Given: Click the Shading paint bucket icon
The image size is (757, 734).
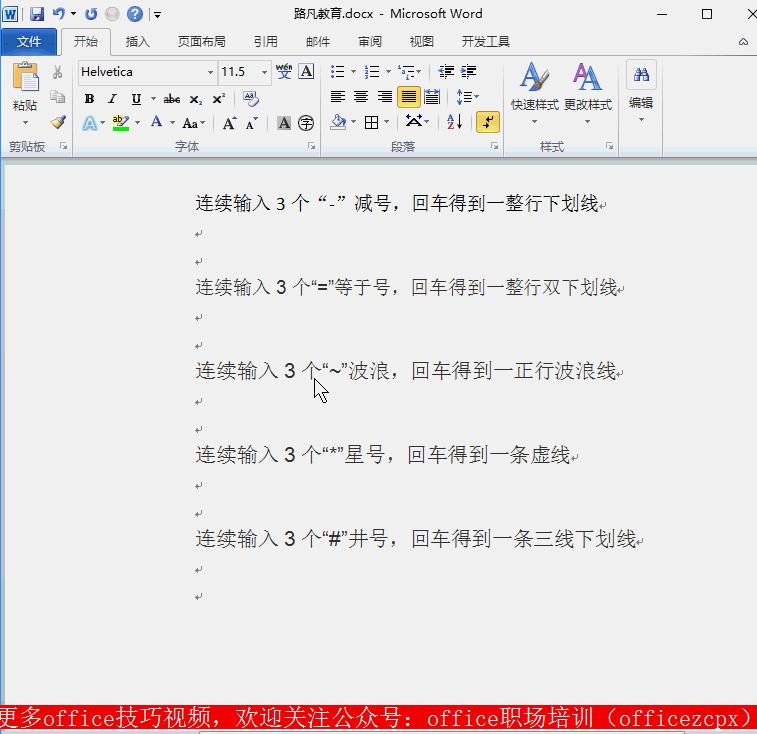Looking at the screenshot, I should coord(339,122).
